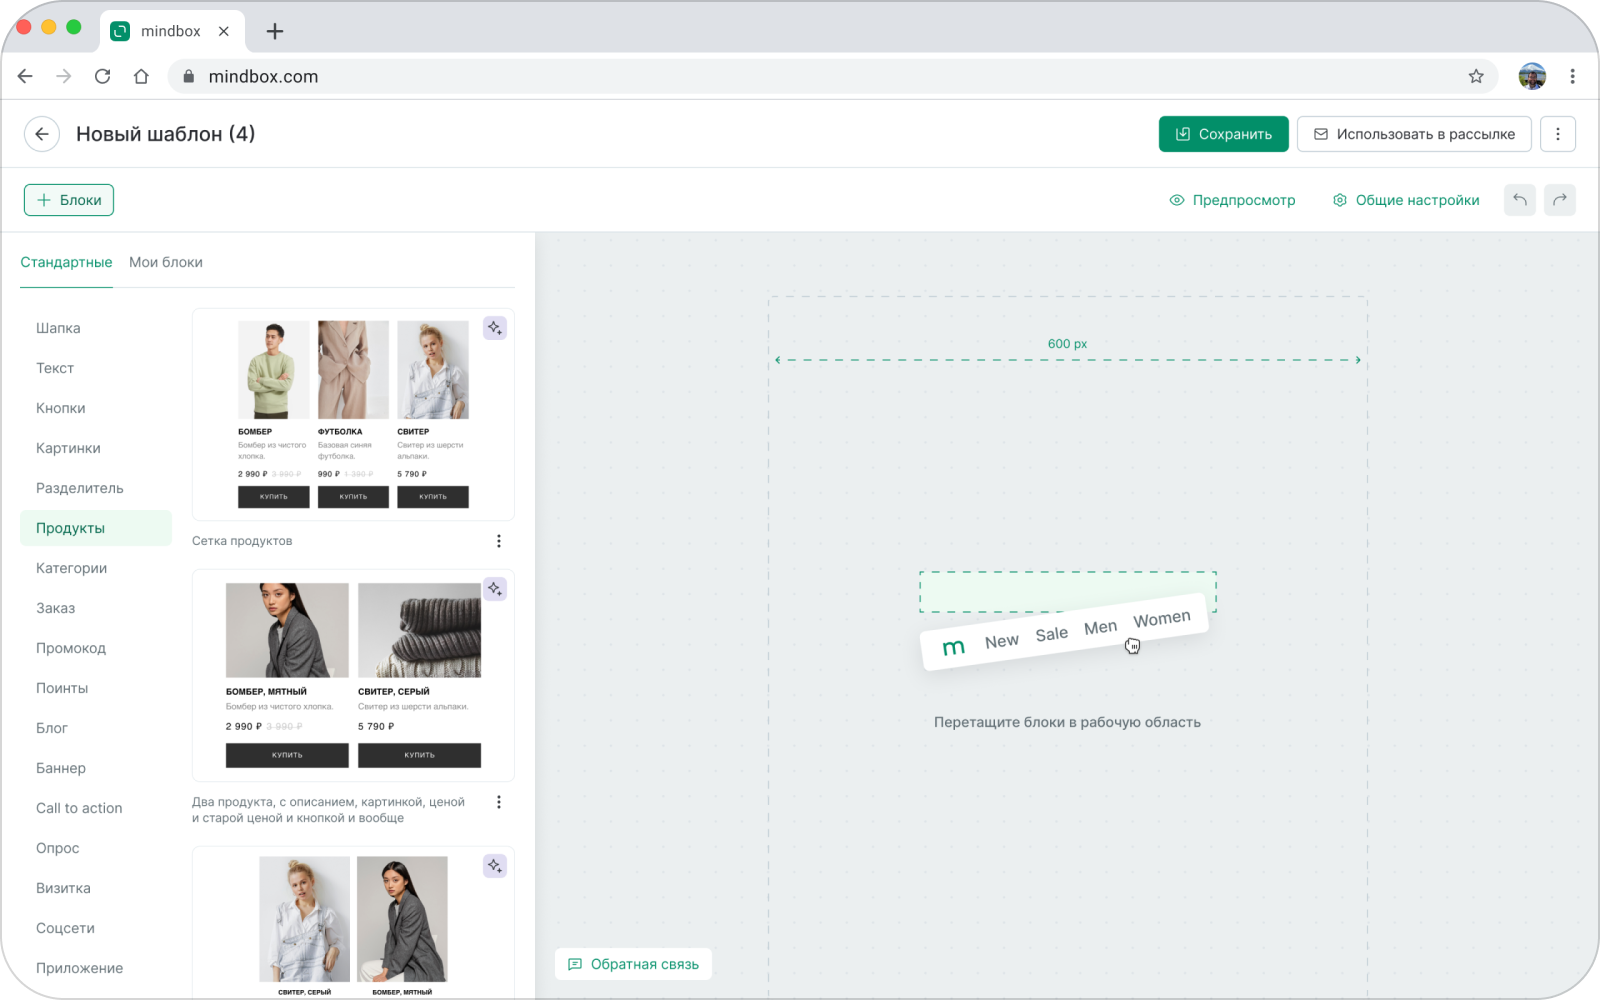Go back from the template editor

(x=42, y=134)
